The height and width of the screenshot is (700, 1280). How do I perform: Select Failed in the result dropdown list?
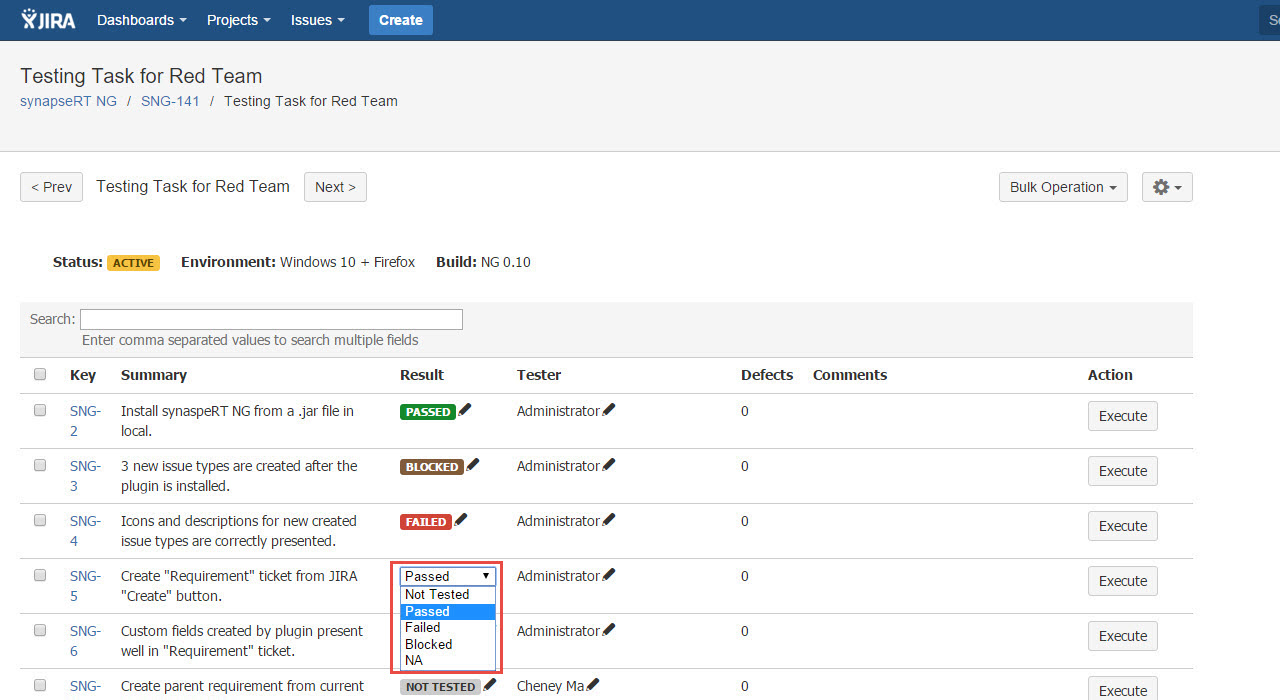coord(423,628)
